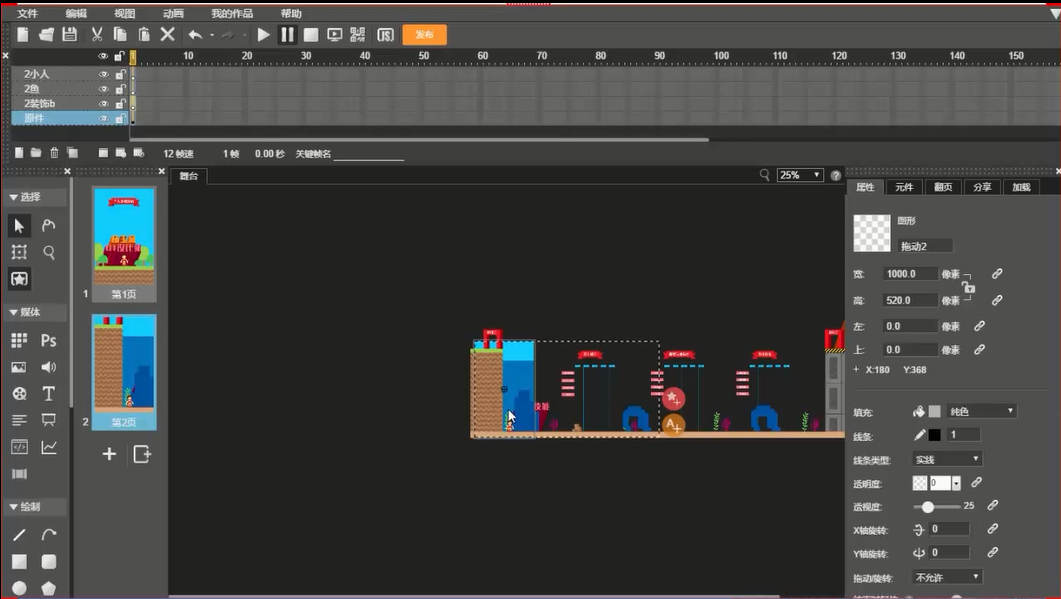Image resolution: width=1061 pixels, height=599 pixels.
Task: Click the gray fill color swatch
Action: (934, 411)
